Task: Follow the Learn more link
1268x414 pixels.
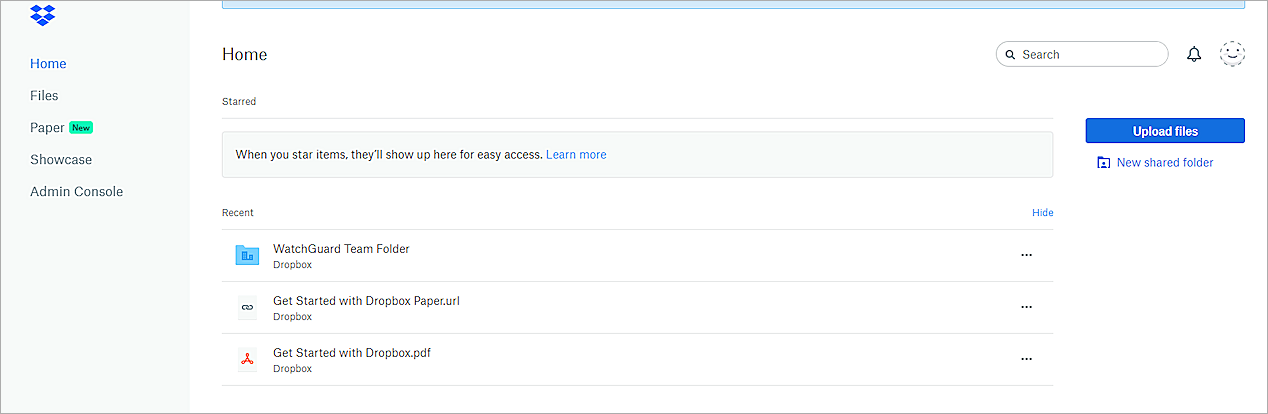Action: 576,155
